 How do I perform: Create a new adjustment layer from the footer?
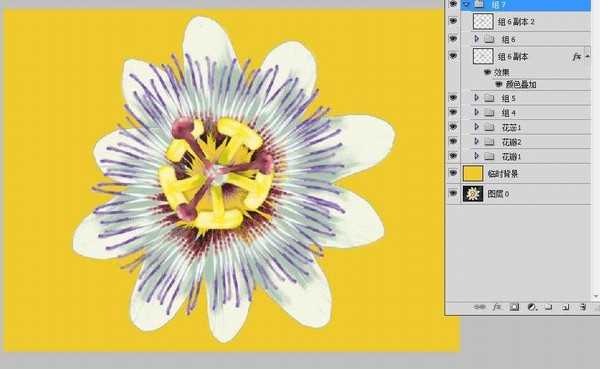point(532,307)
